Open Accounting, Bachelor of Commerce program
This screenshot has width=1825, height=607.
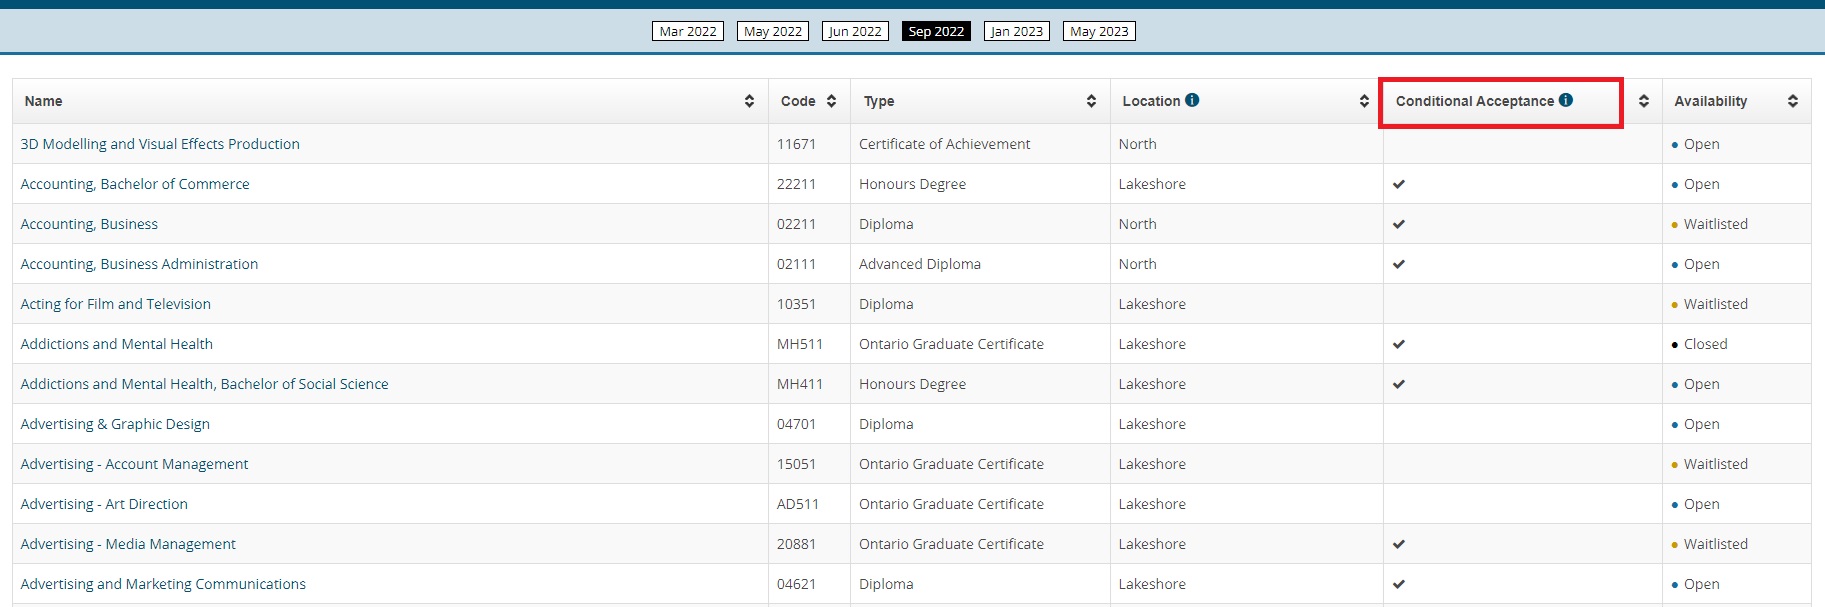click(135, 184)
